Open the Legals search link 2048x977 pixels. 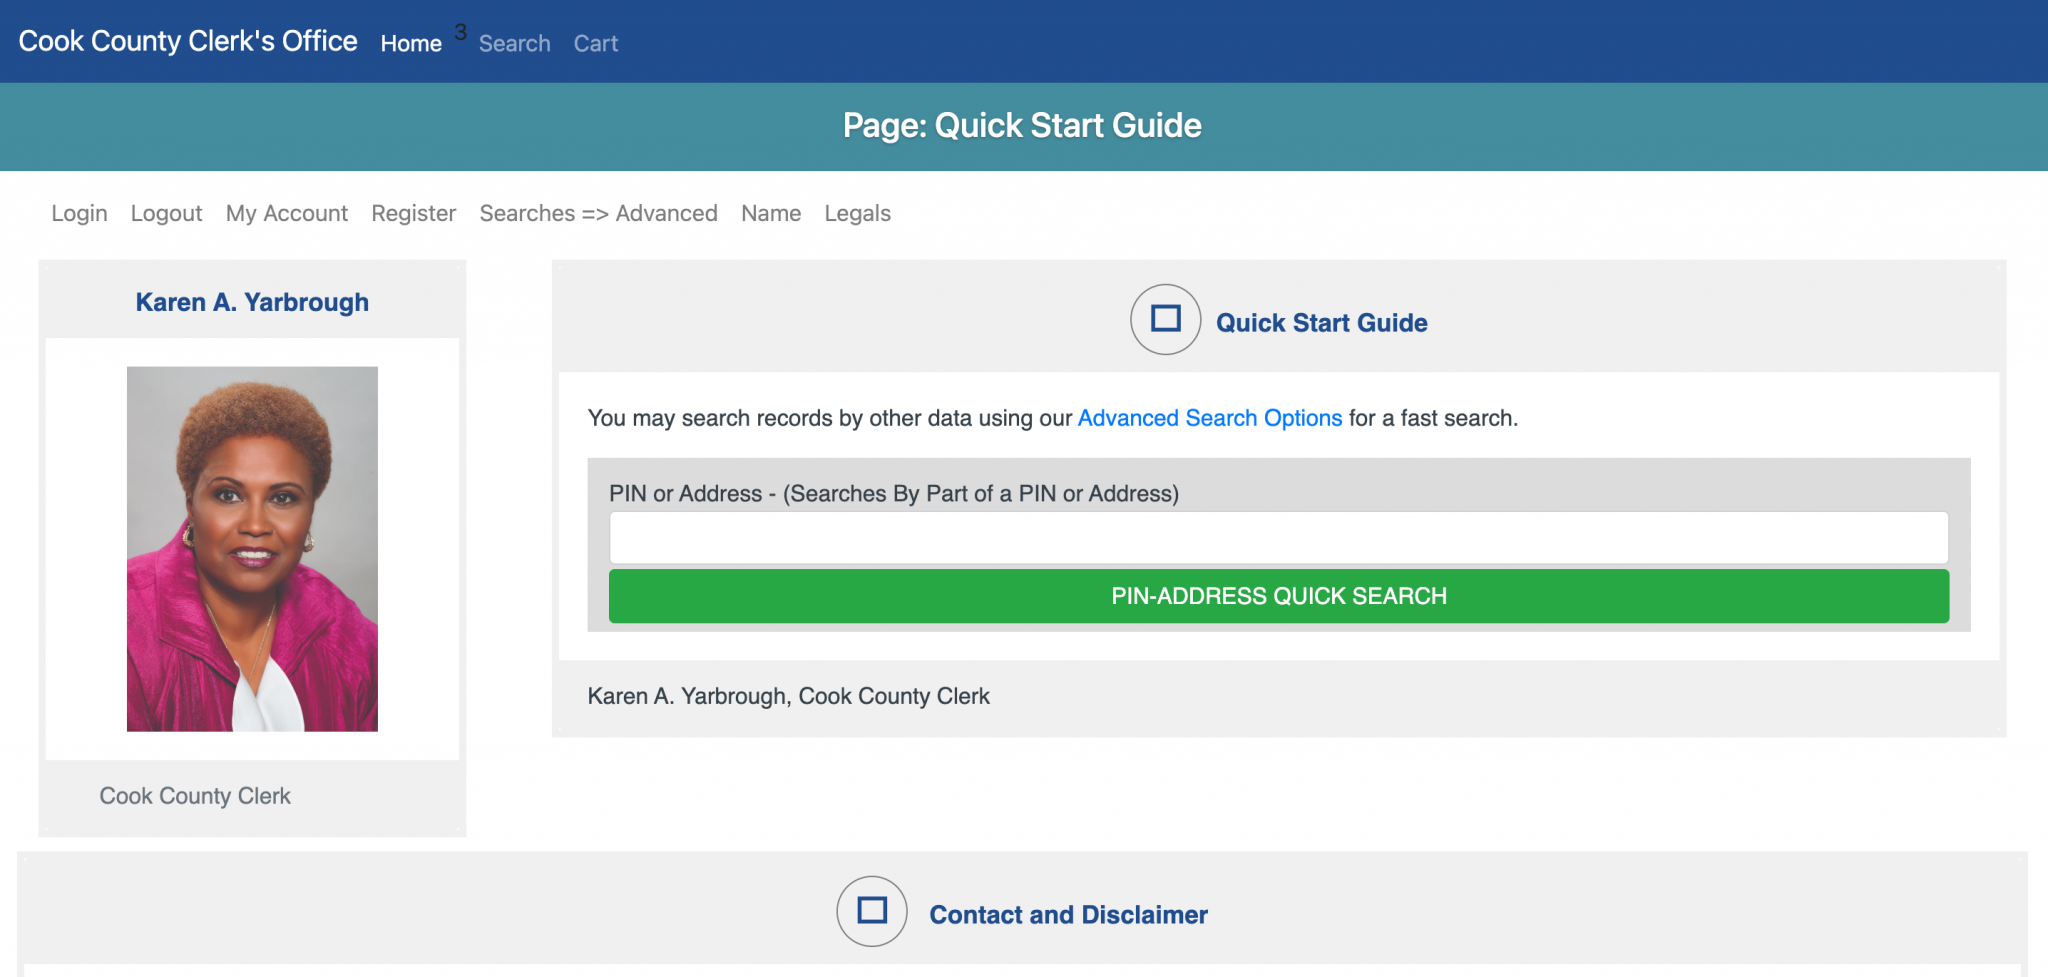point(857,214)
